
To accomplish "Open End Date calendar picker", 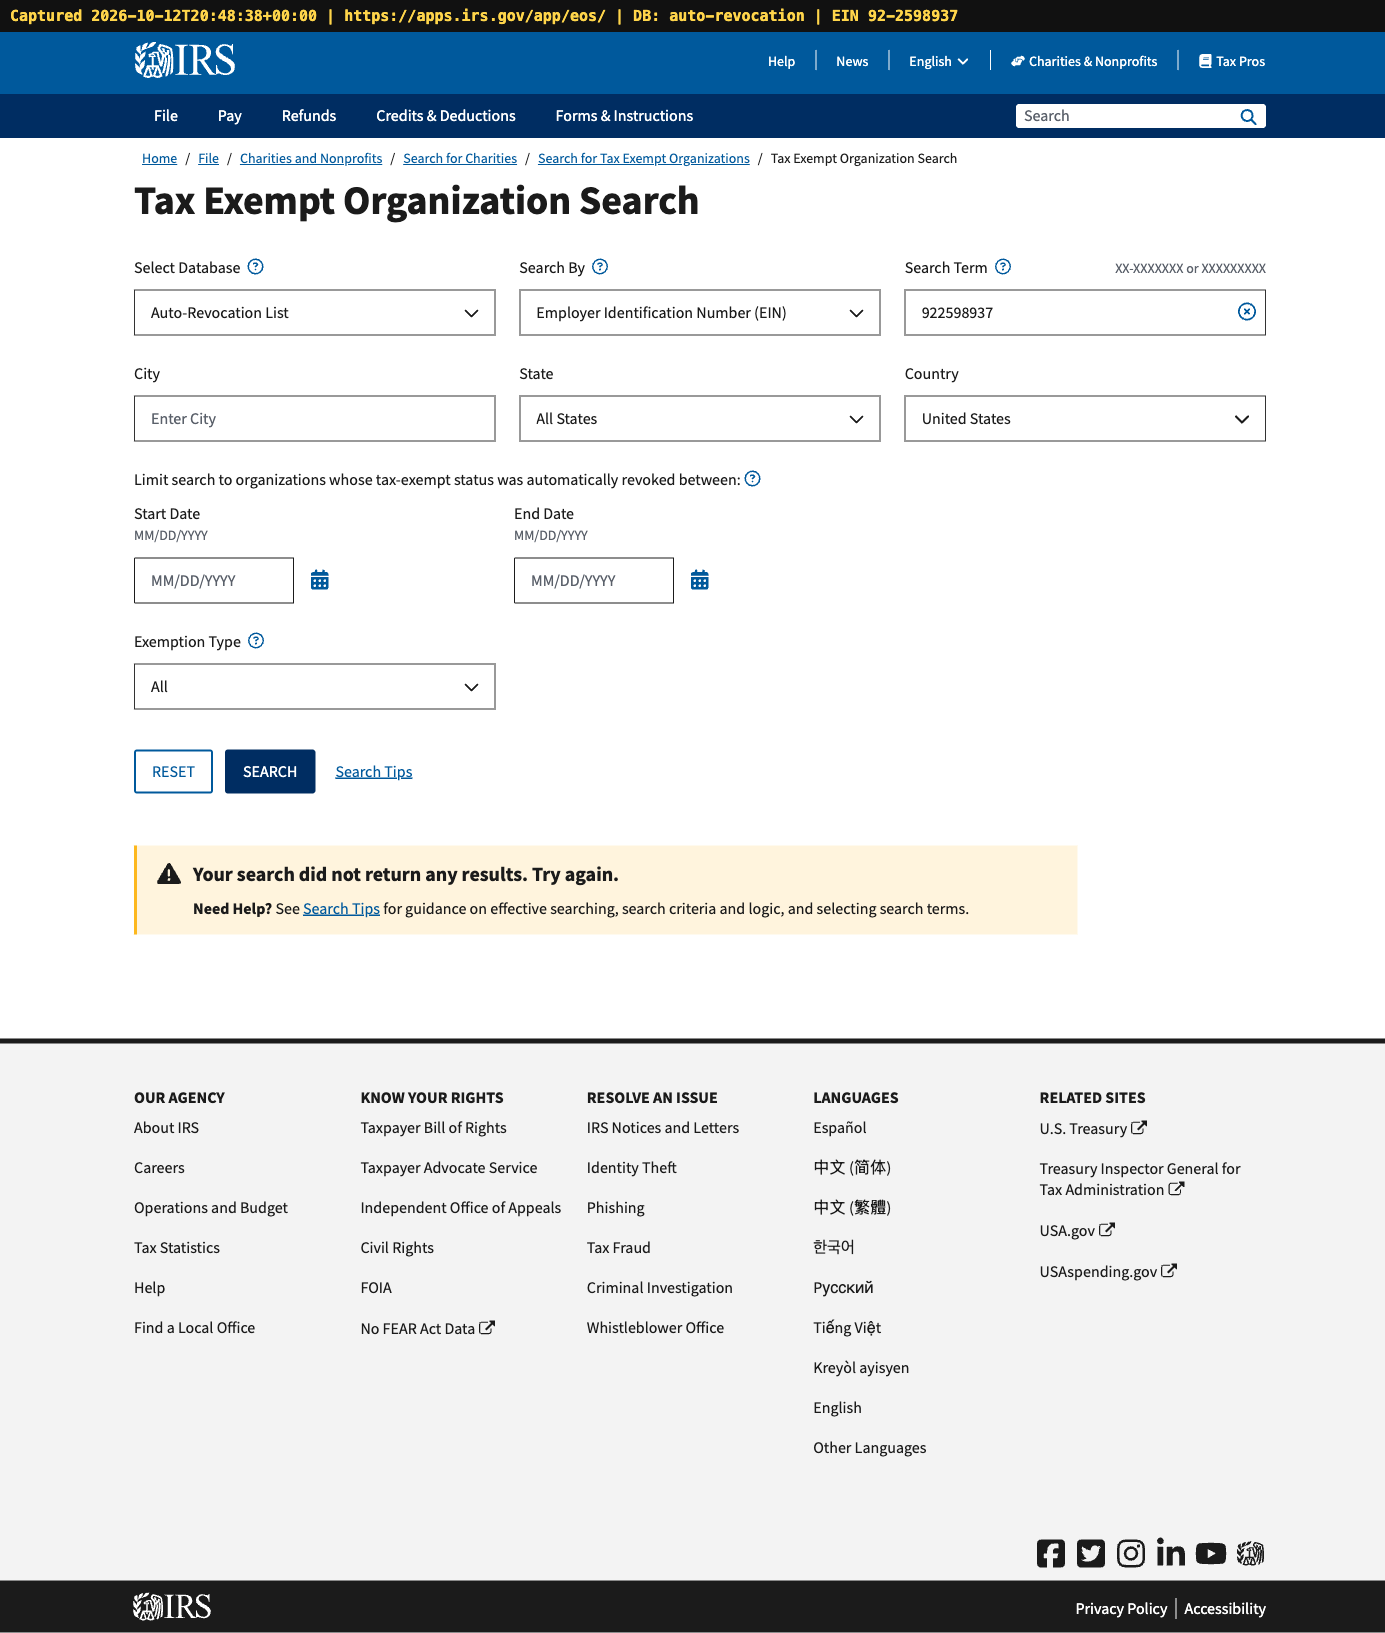I will [700, 580].
